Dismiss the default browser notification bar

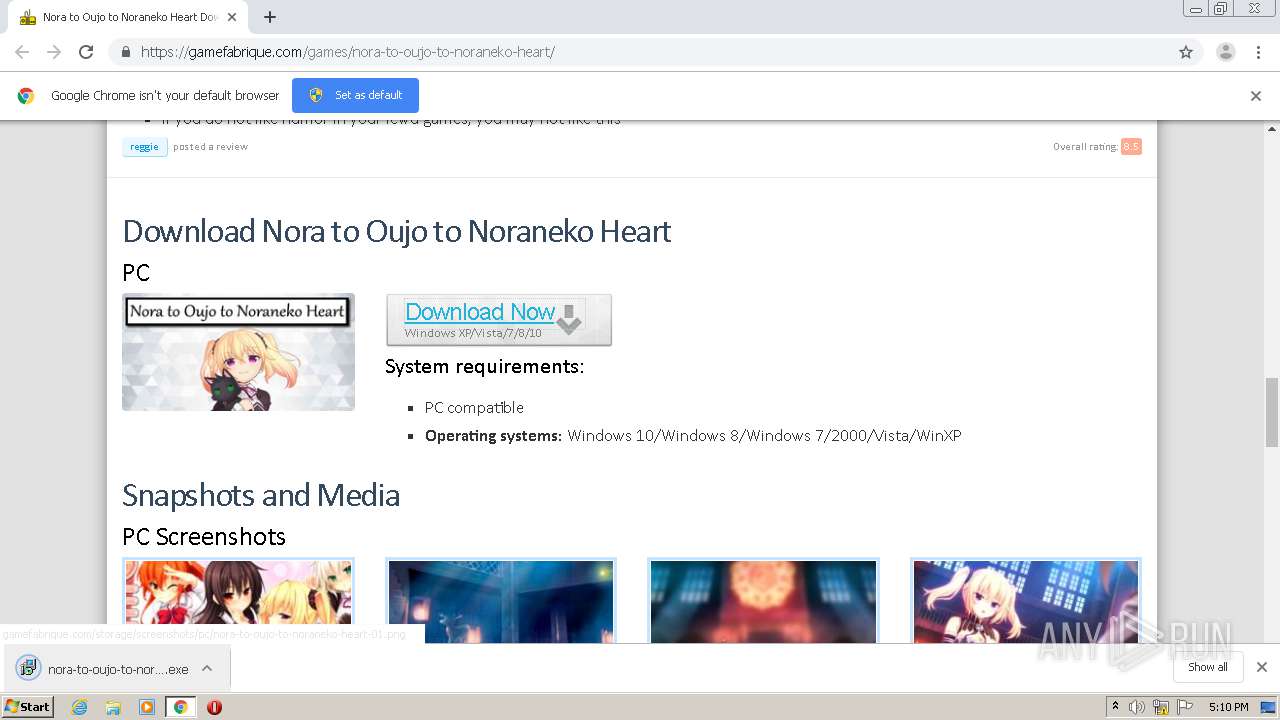tap(1256, 96)
